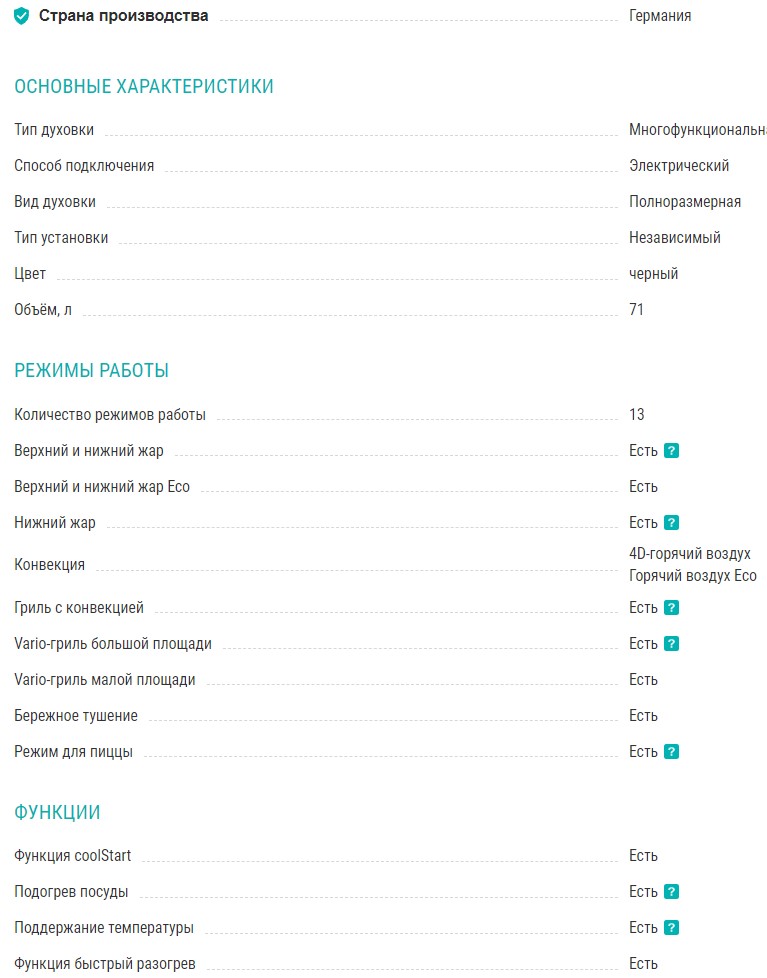Click the Функция быстрый разогрев label
The width and height of the screenshot is (767, 978).
[x=105, y=964]
